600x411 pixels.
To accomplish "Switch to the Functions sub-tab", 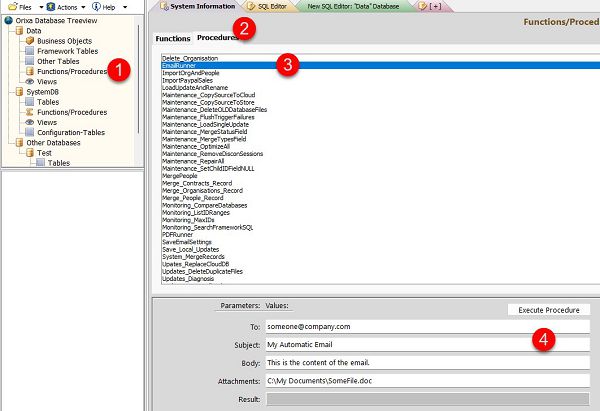I will click(x=172, y=38).
